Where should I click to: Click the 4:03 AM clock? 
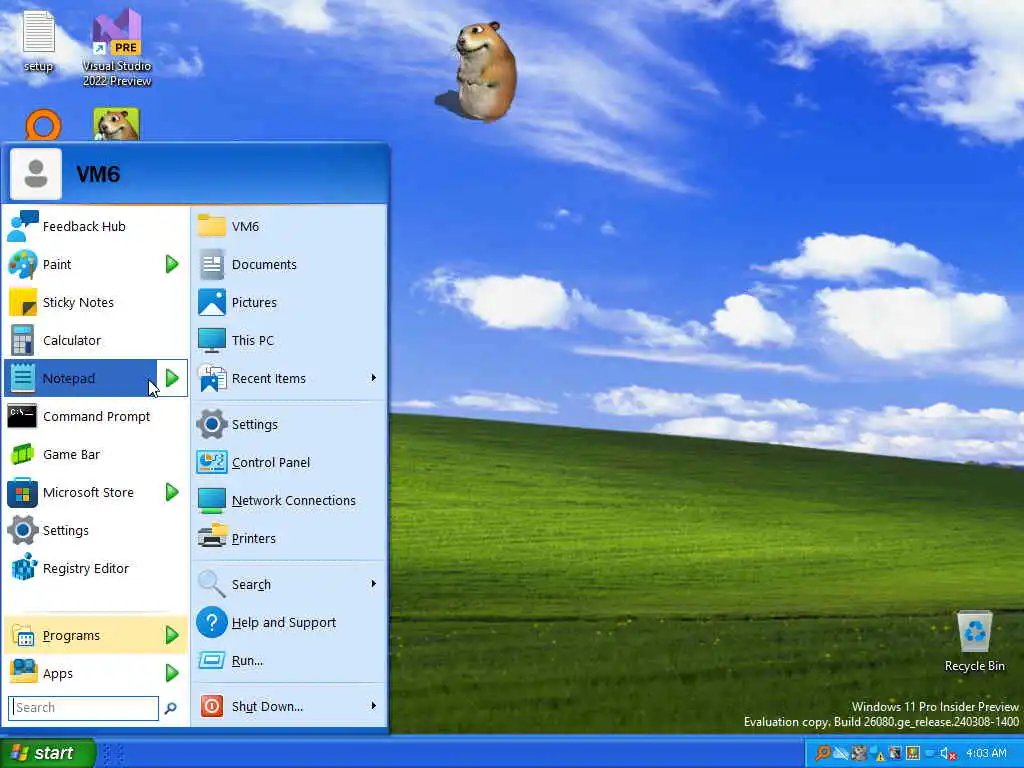[987, 753]
